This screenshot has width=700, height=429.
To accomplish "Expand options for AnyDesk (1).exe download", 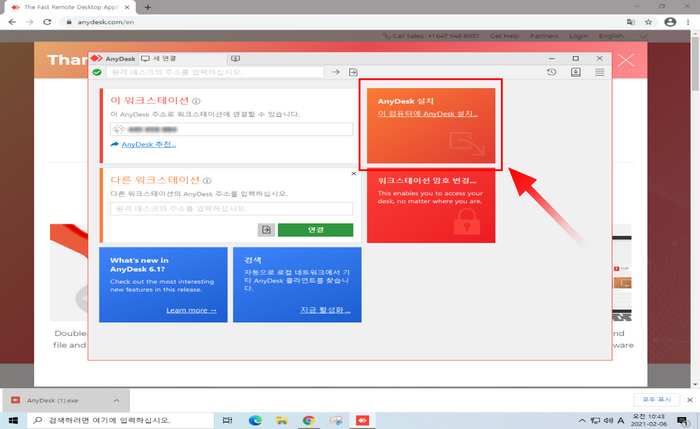I will point(117,400).
